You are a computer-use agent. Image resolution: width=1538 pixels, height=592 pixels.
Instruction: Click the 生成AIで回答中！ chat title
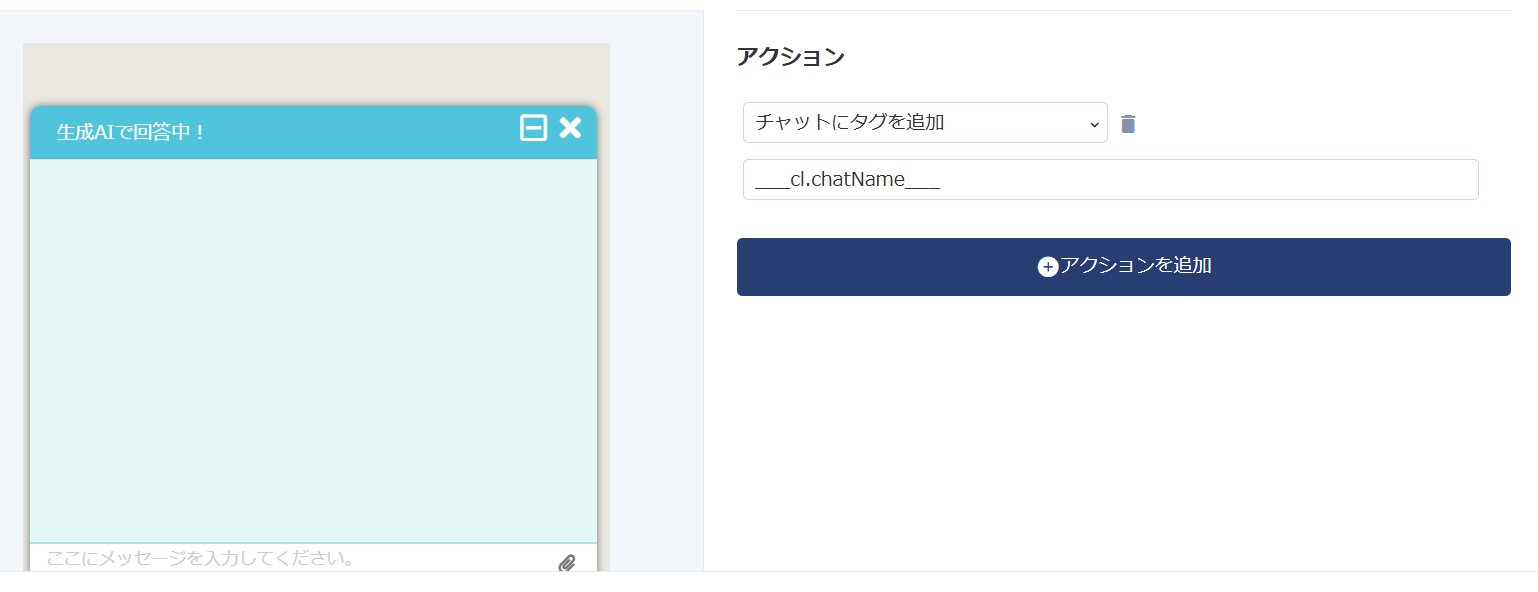(131, 132)
